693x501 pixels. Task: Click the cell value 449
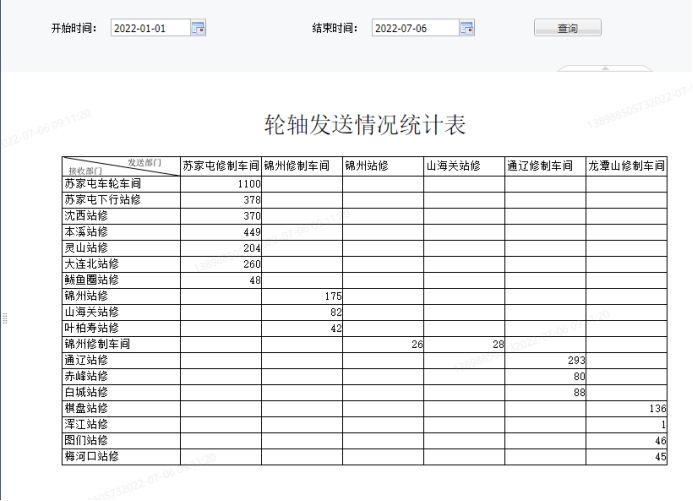[x=252, y=232]
